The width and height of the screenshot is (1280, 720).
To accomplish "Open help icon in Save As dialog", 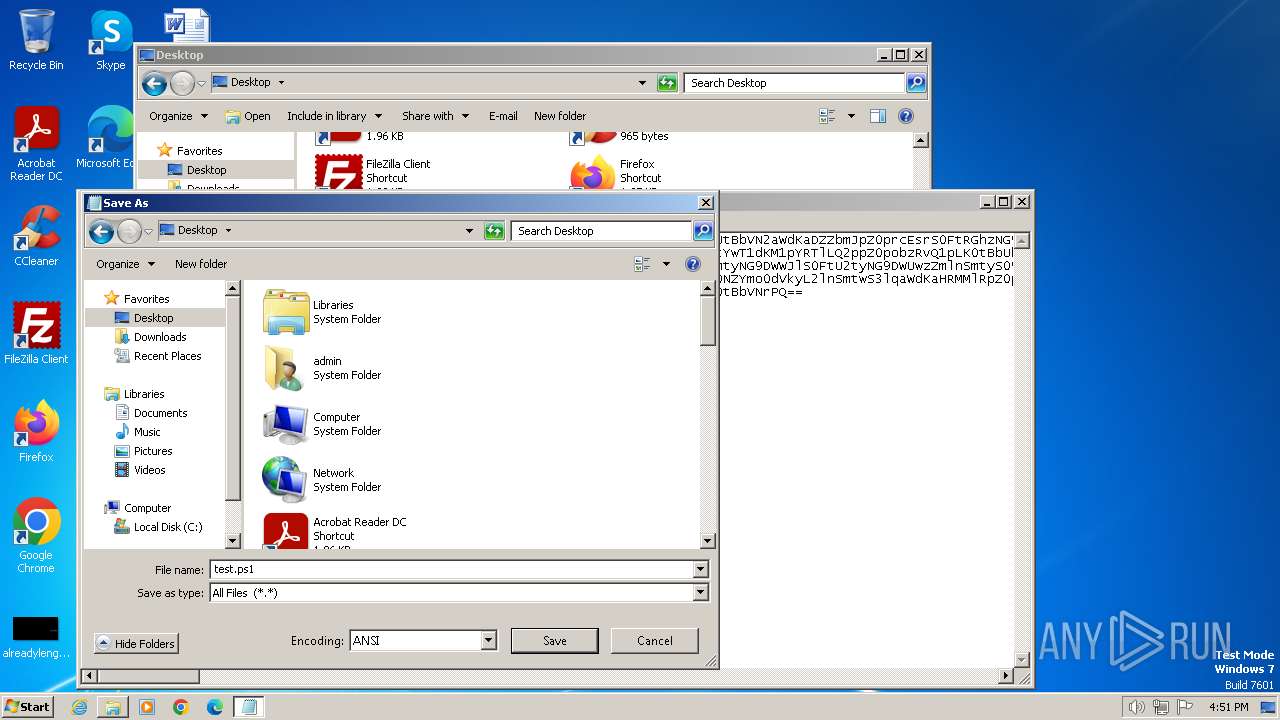I will pos(692,264).
